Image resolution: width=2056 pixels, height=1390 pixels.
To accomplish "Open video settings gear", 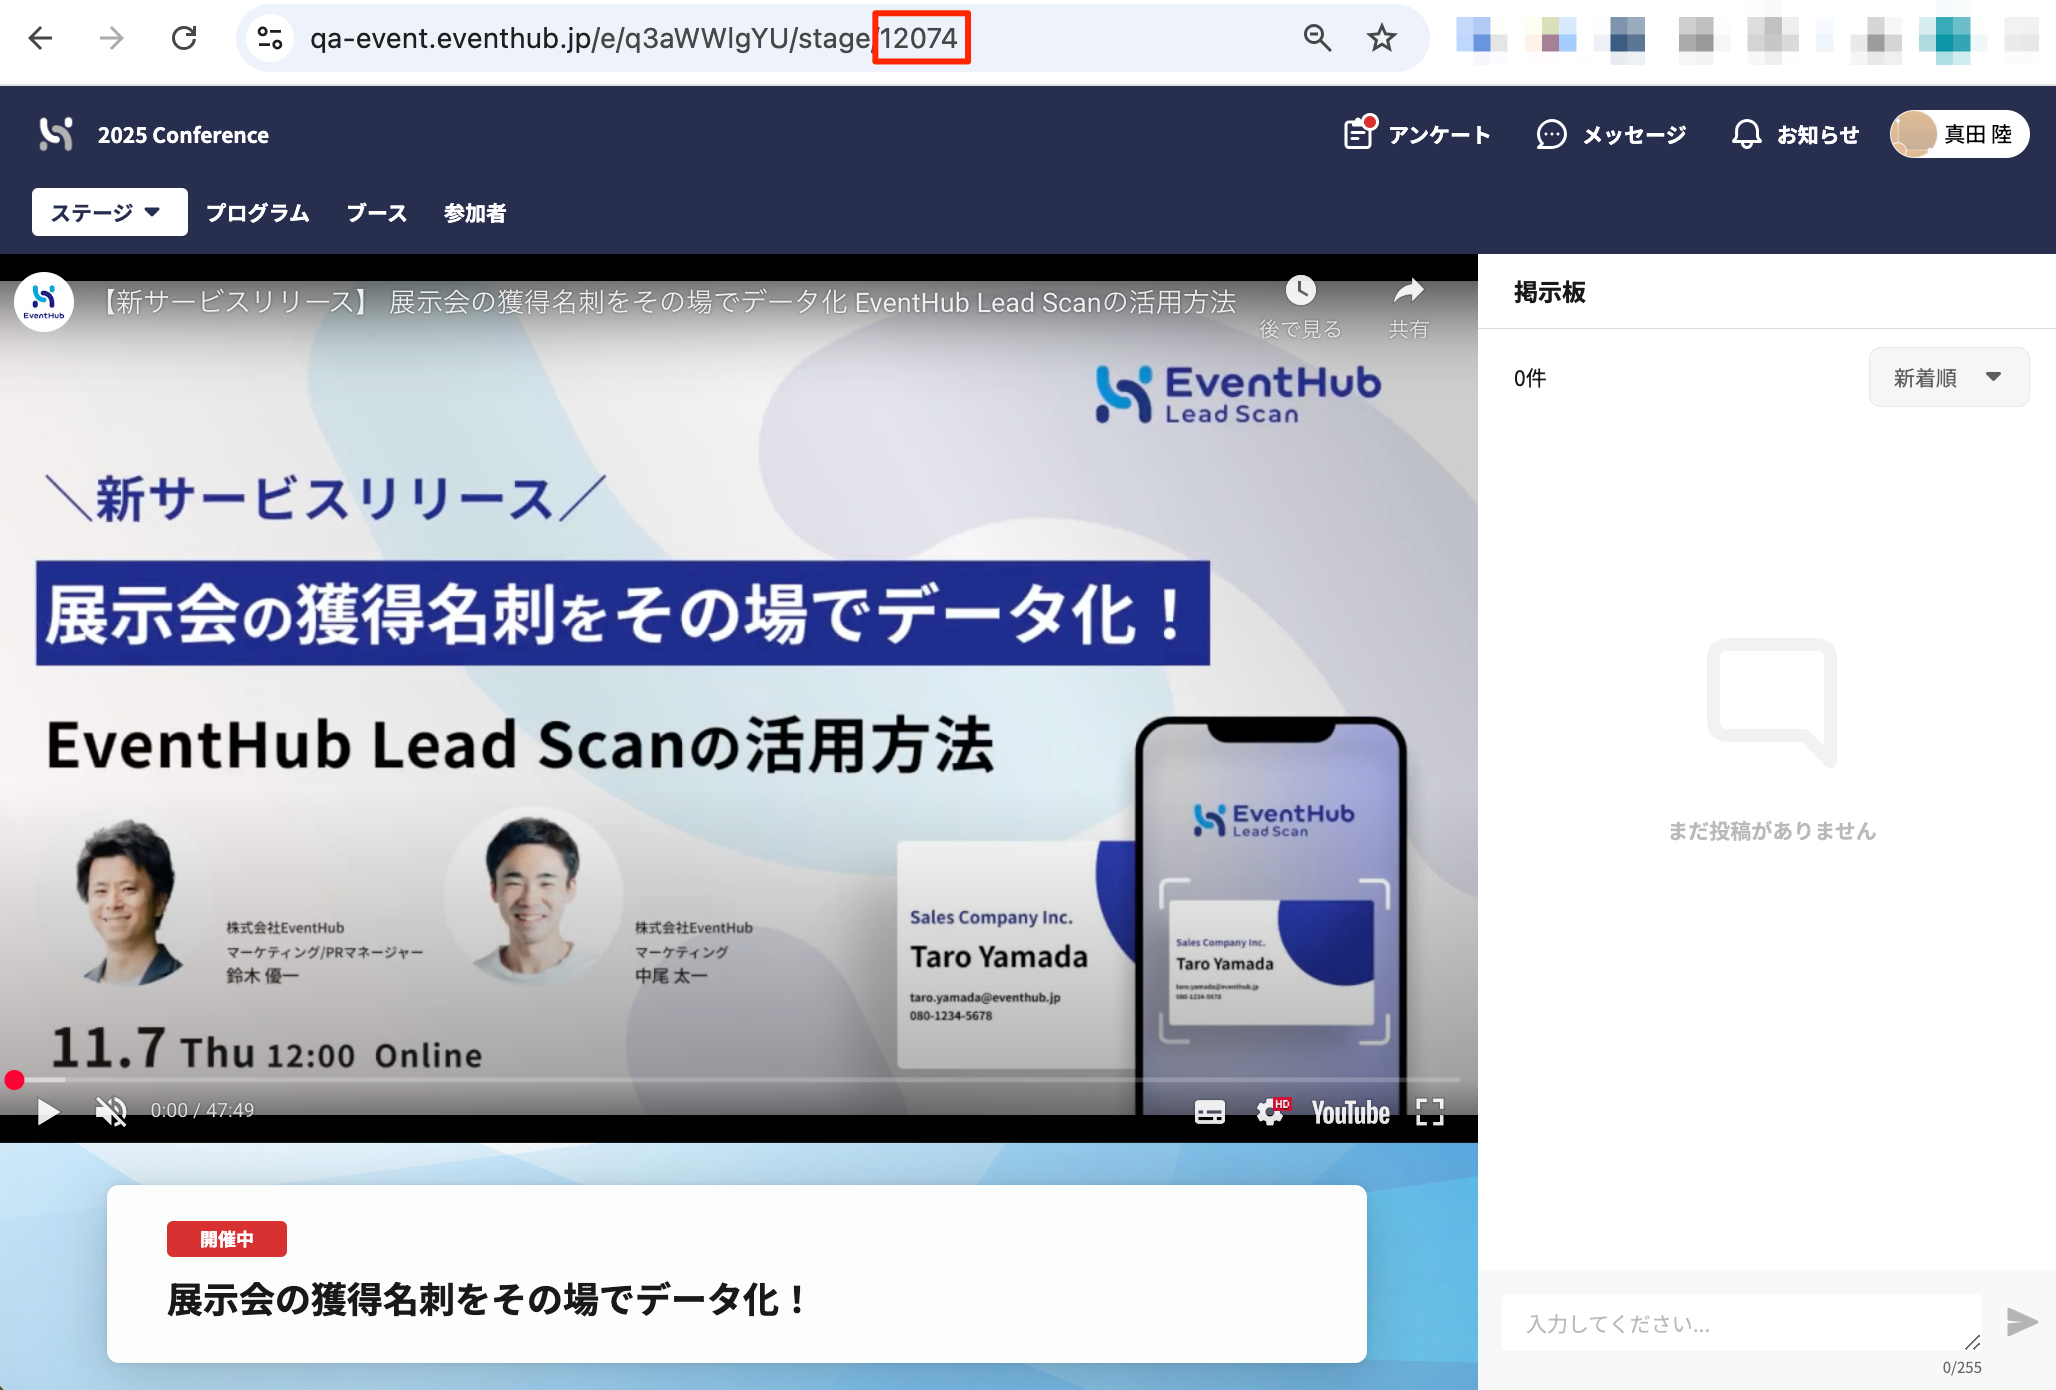I will [1272, 1112].
